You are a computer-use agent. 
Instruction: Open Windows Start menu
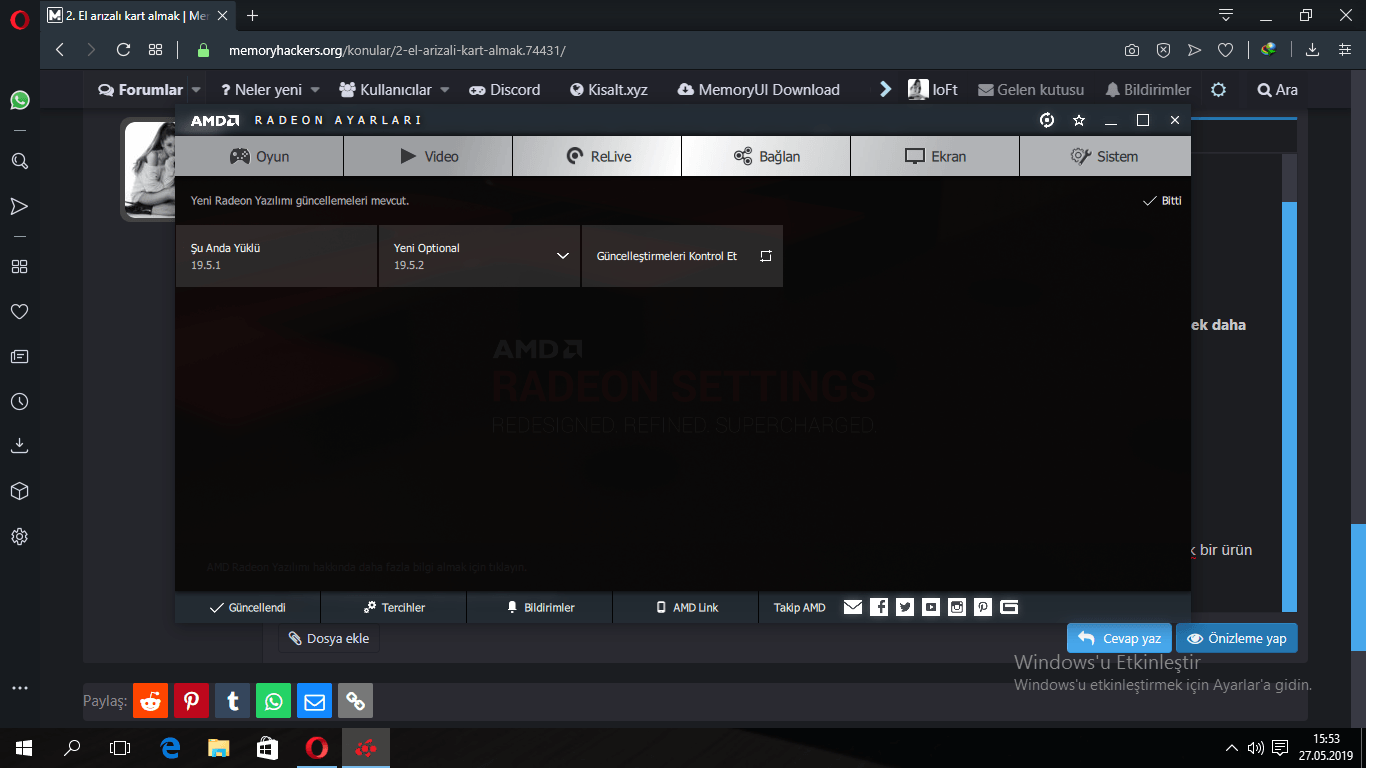23,747
